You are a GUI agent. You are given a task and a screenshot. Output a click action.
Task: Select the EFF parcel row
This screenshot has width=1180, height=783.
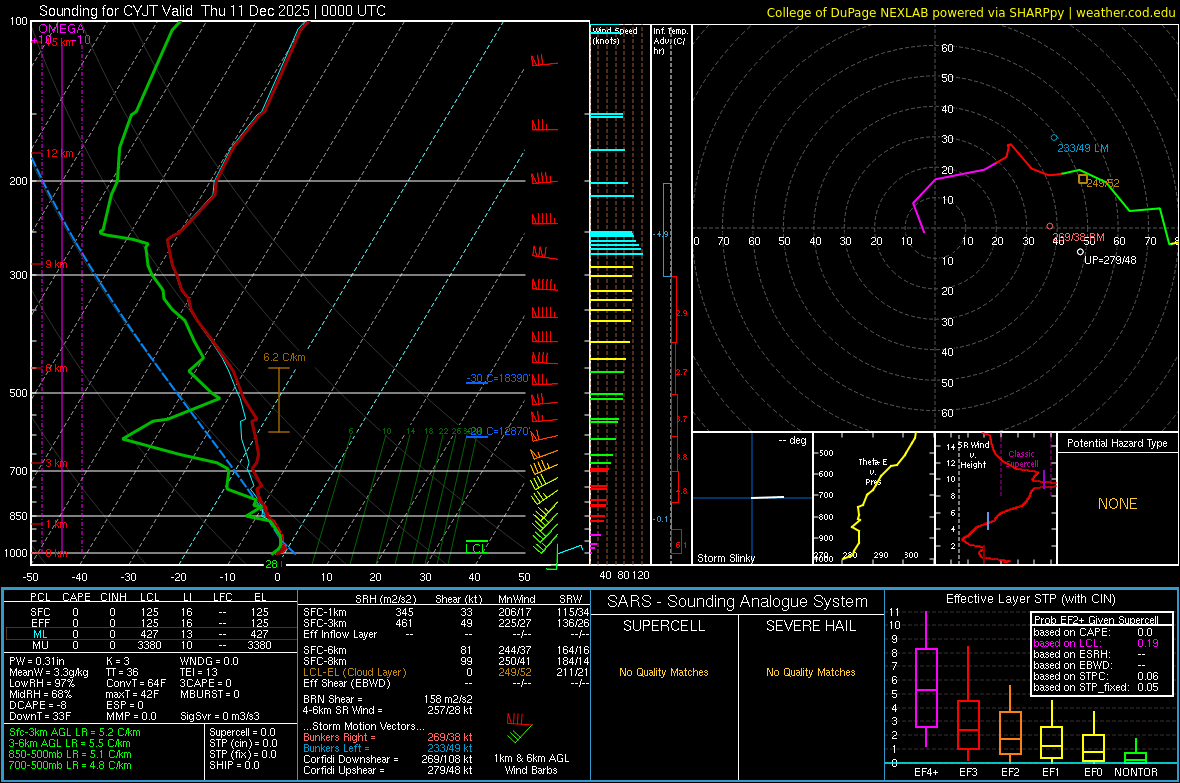151,623
